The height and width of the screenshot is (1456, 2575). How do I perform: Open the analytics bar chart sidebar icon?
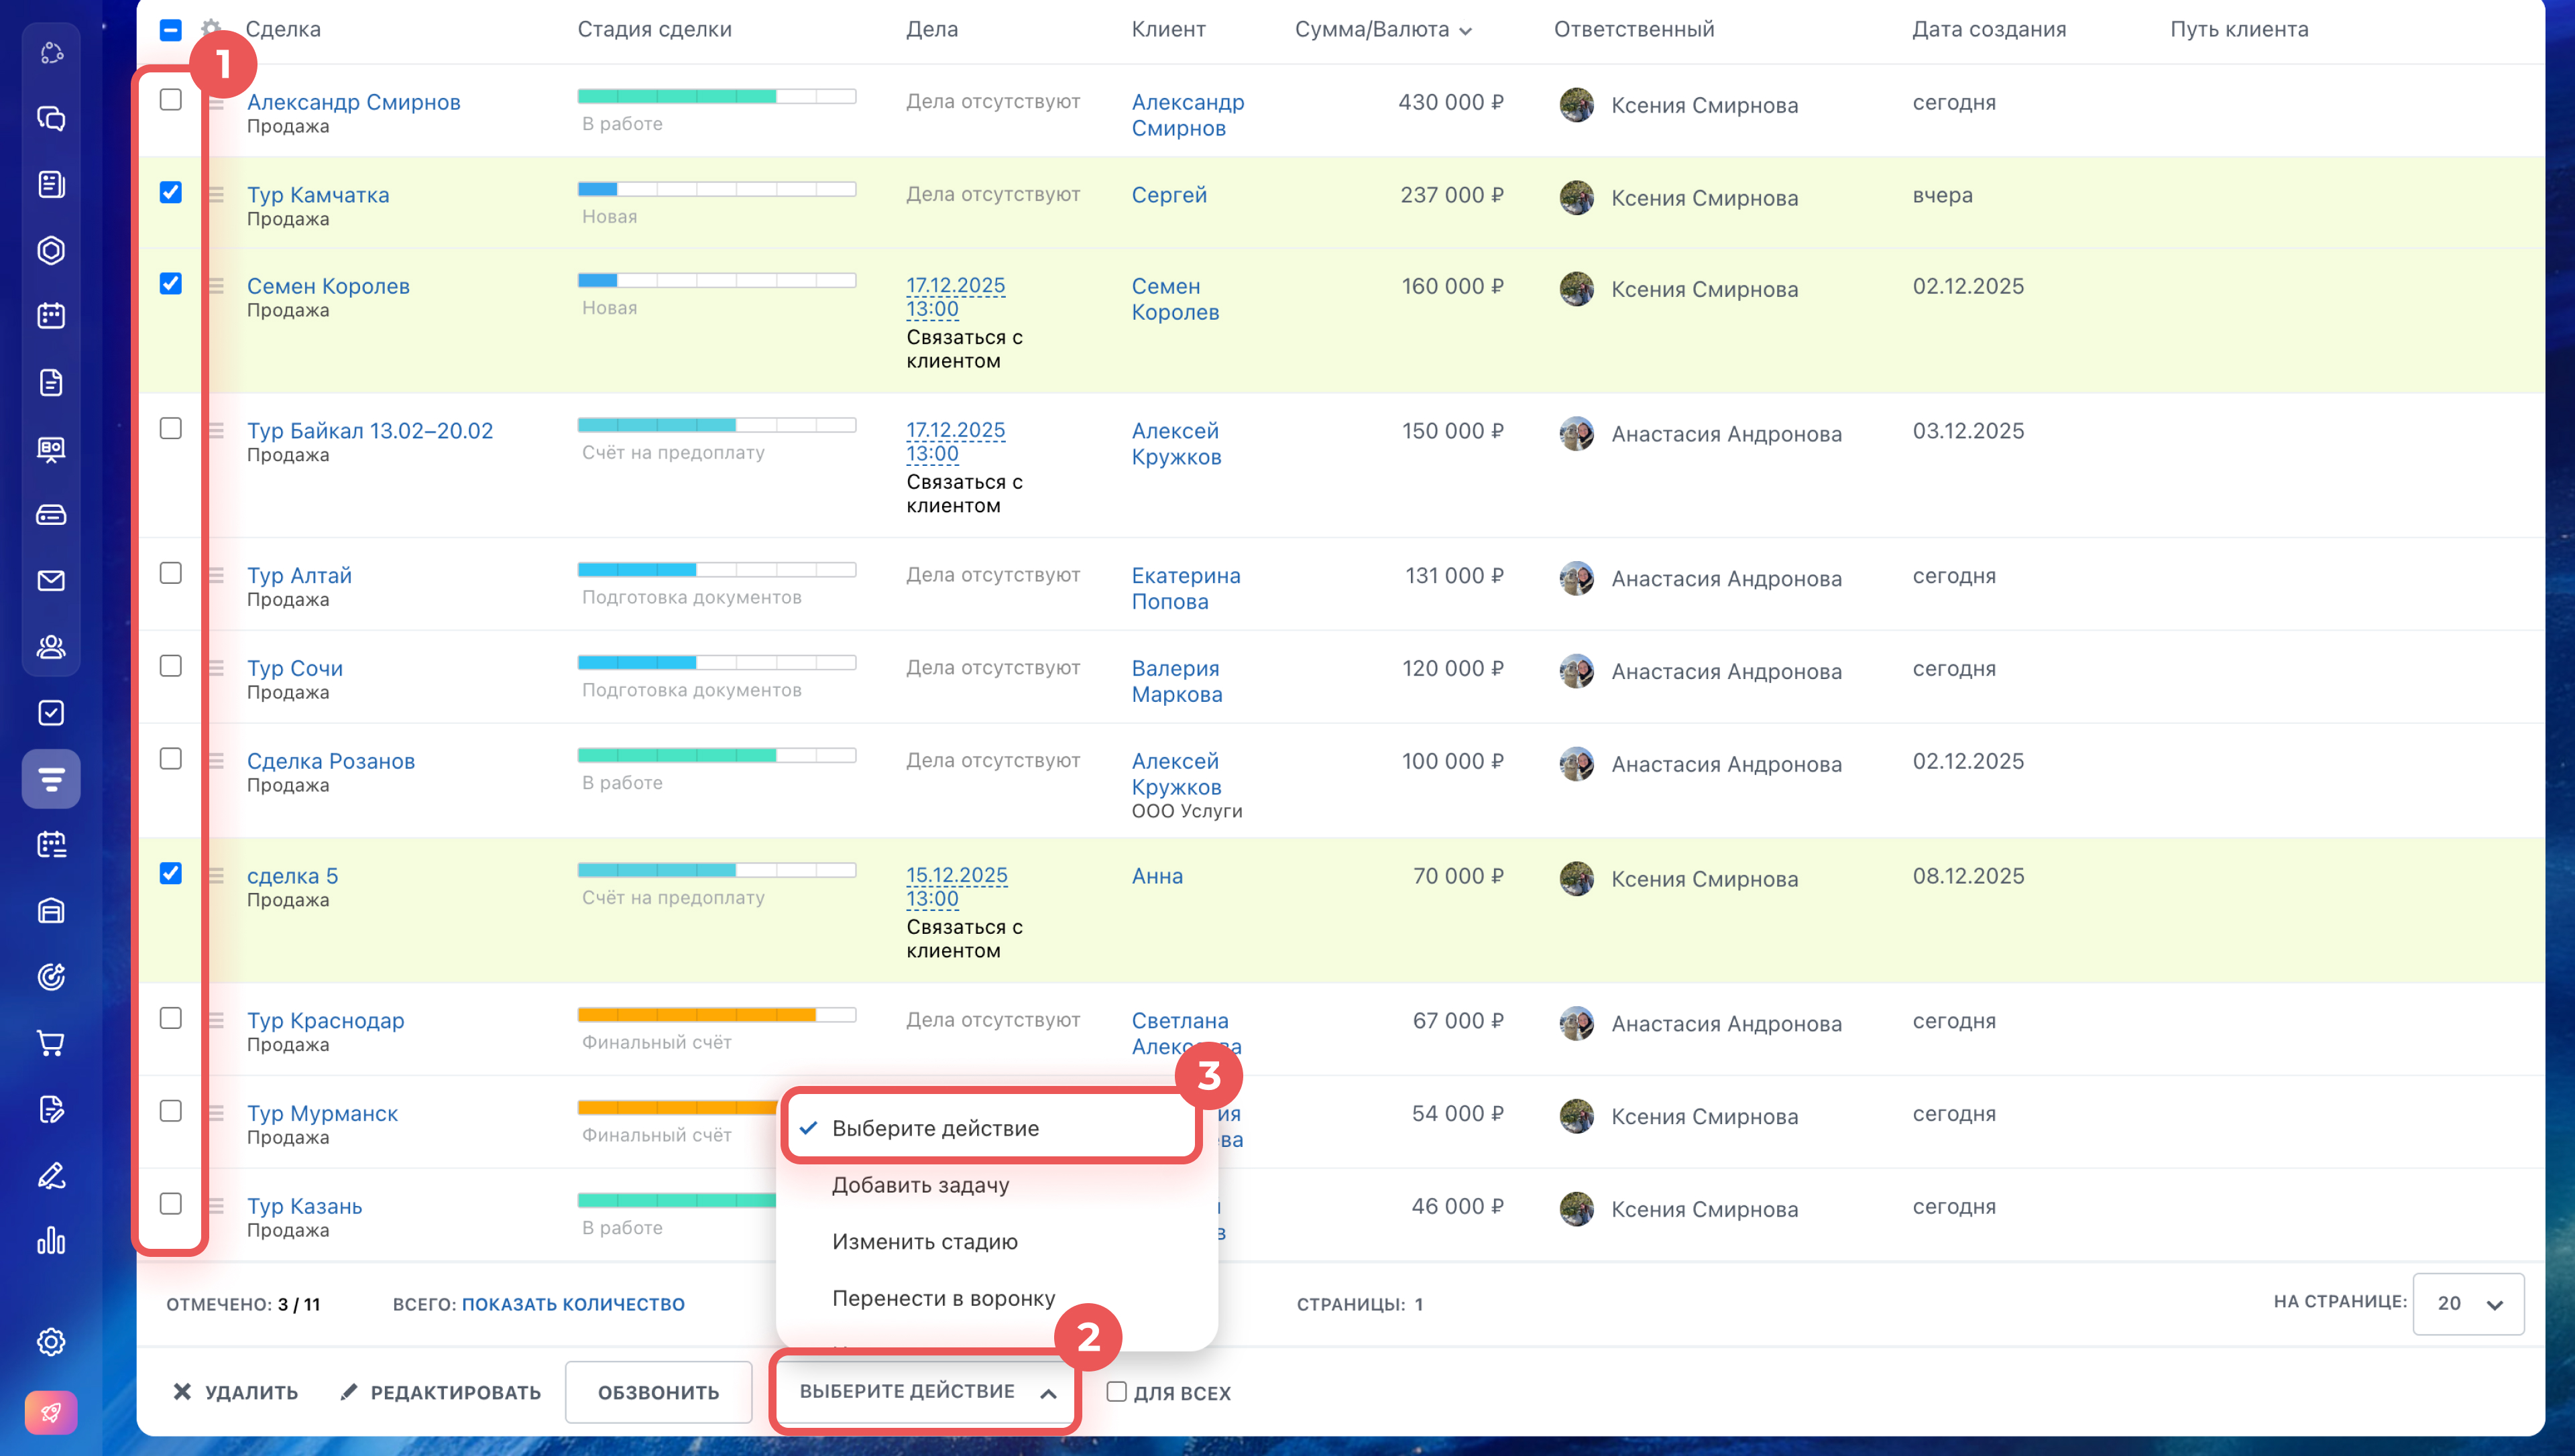point(51,1241)
